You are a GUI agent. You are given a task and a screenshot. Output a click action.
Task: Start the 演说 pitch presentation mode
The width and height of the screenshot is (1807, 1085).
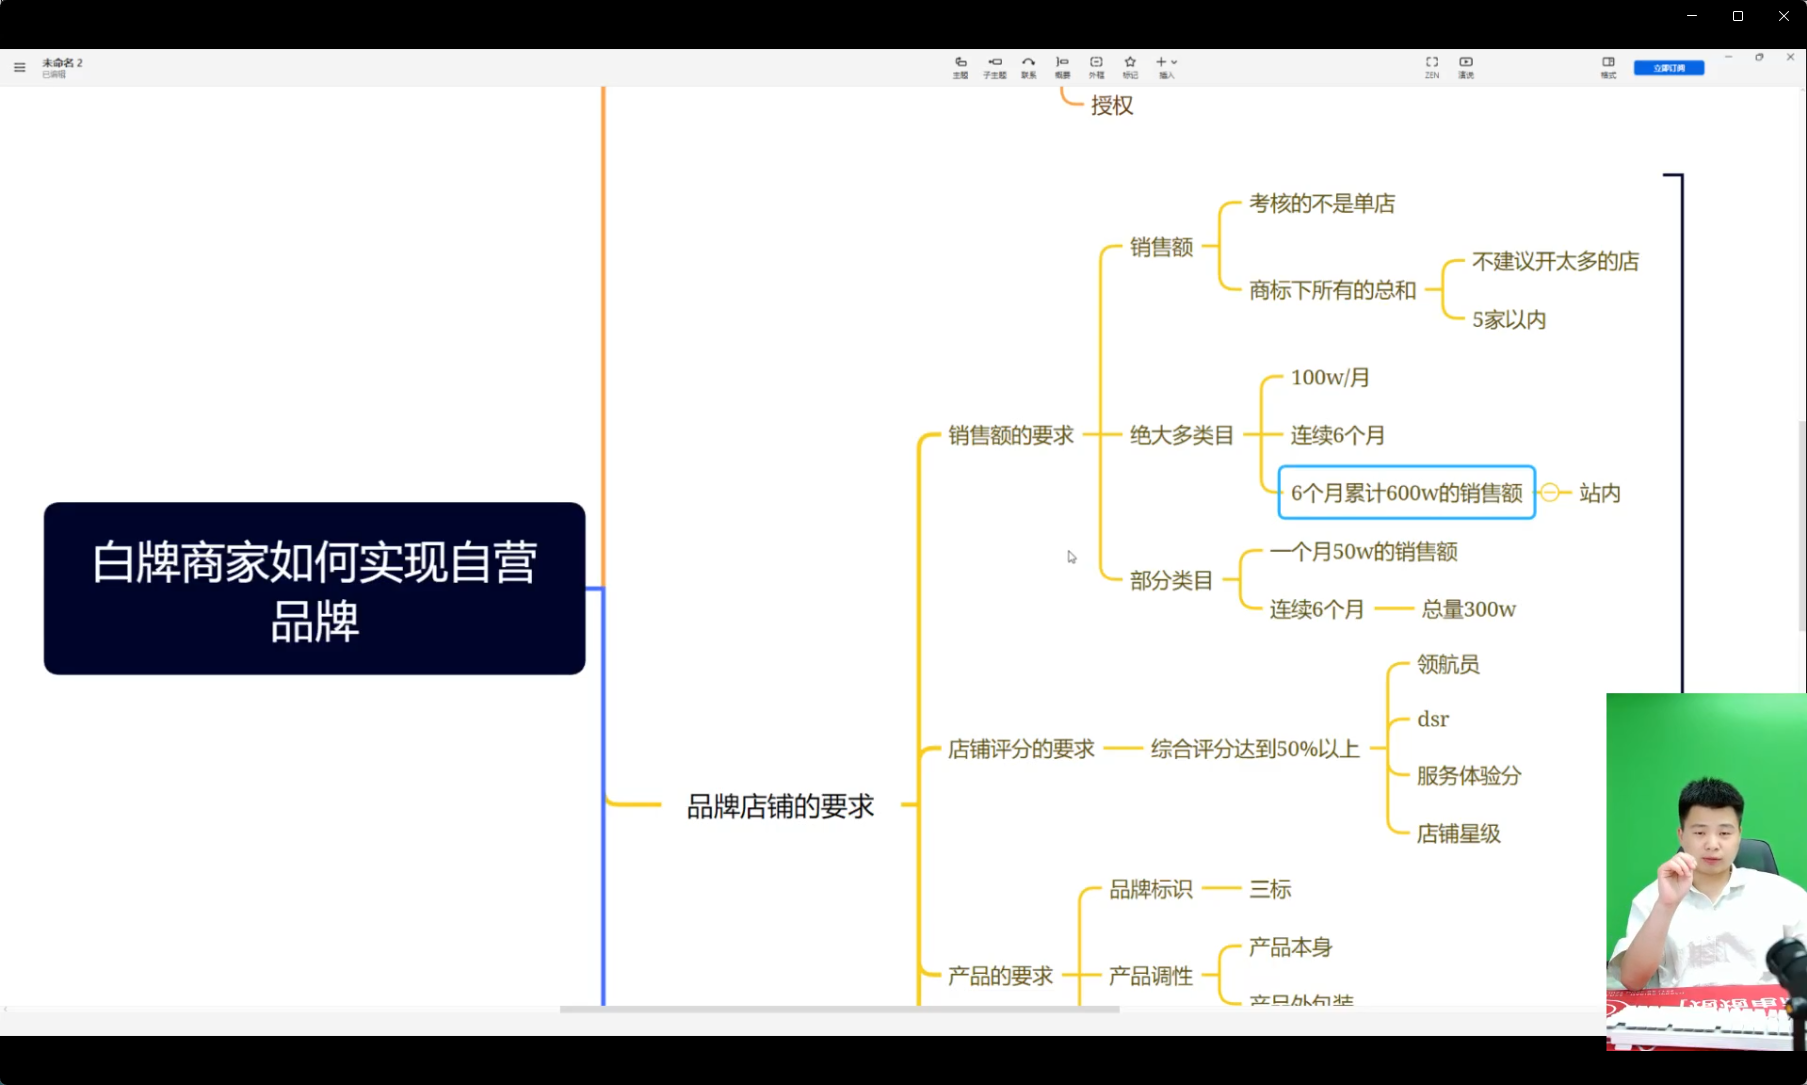point(1465,66)
